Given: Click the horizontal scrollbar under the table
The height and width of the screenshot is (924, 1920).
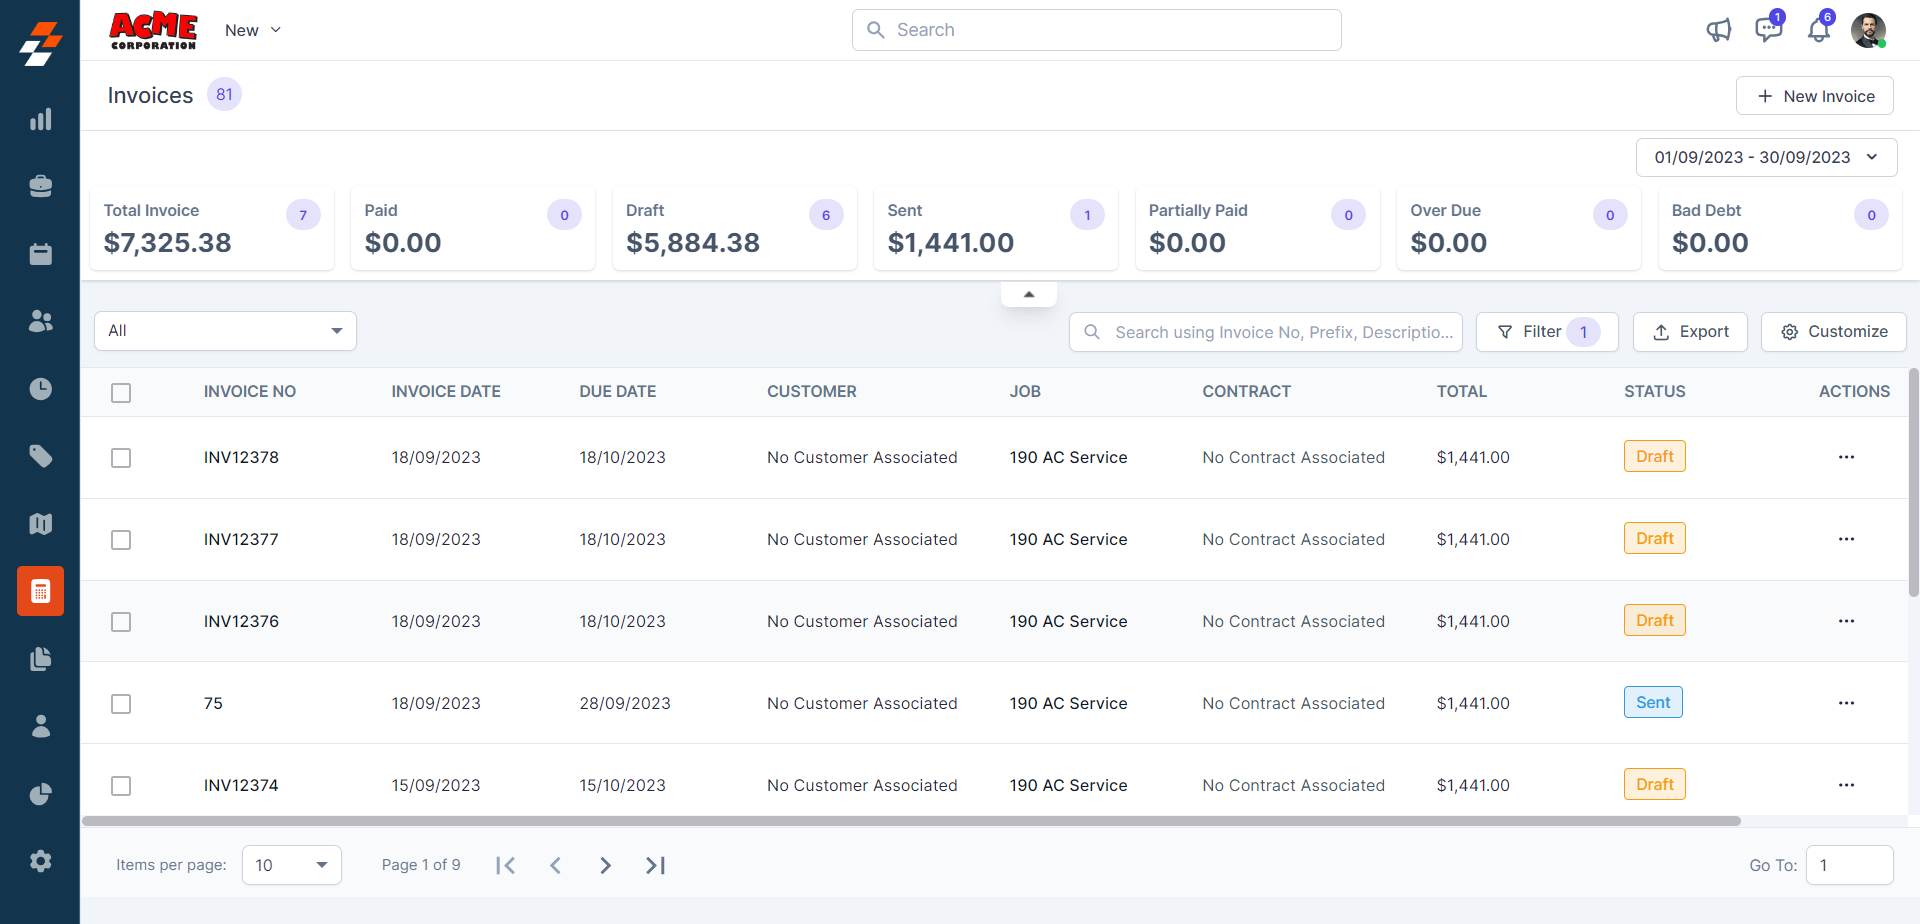Looking at the screenshot, I should 910,821.
